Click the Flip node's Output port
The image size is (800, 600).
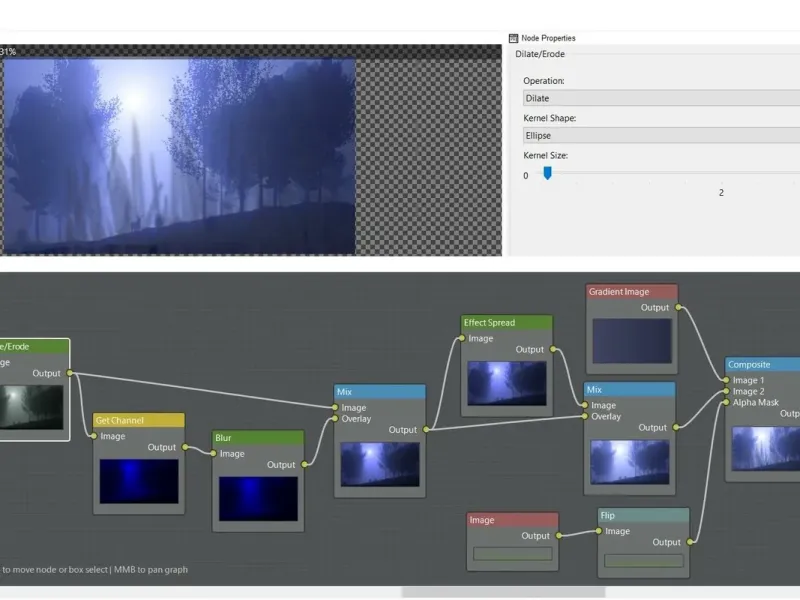(689, 542)
